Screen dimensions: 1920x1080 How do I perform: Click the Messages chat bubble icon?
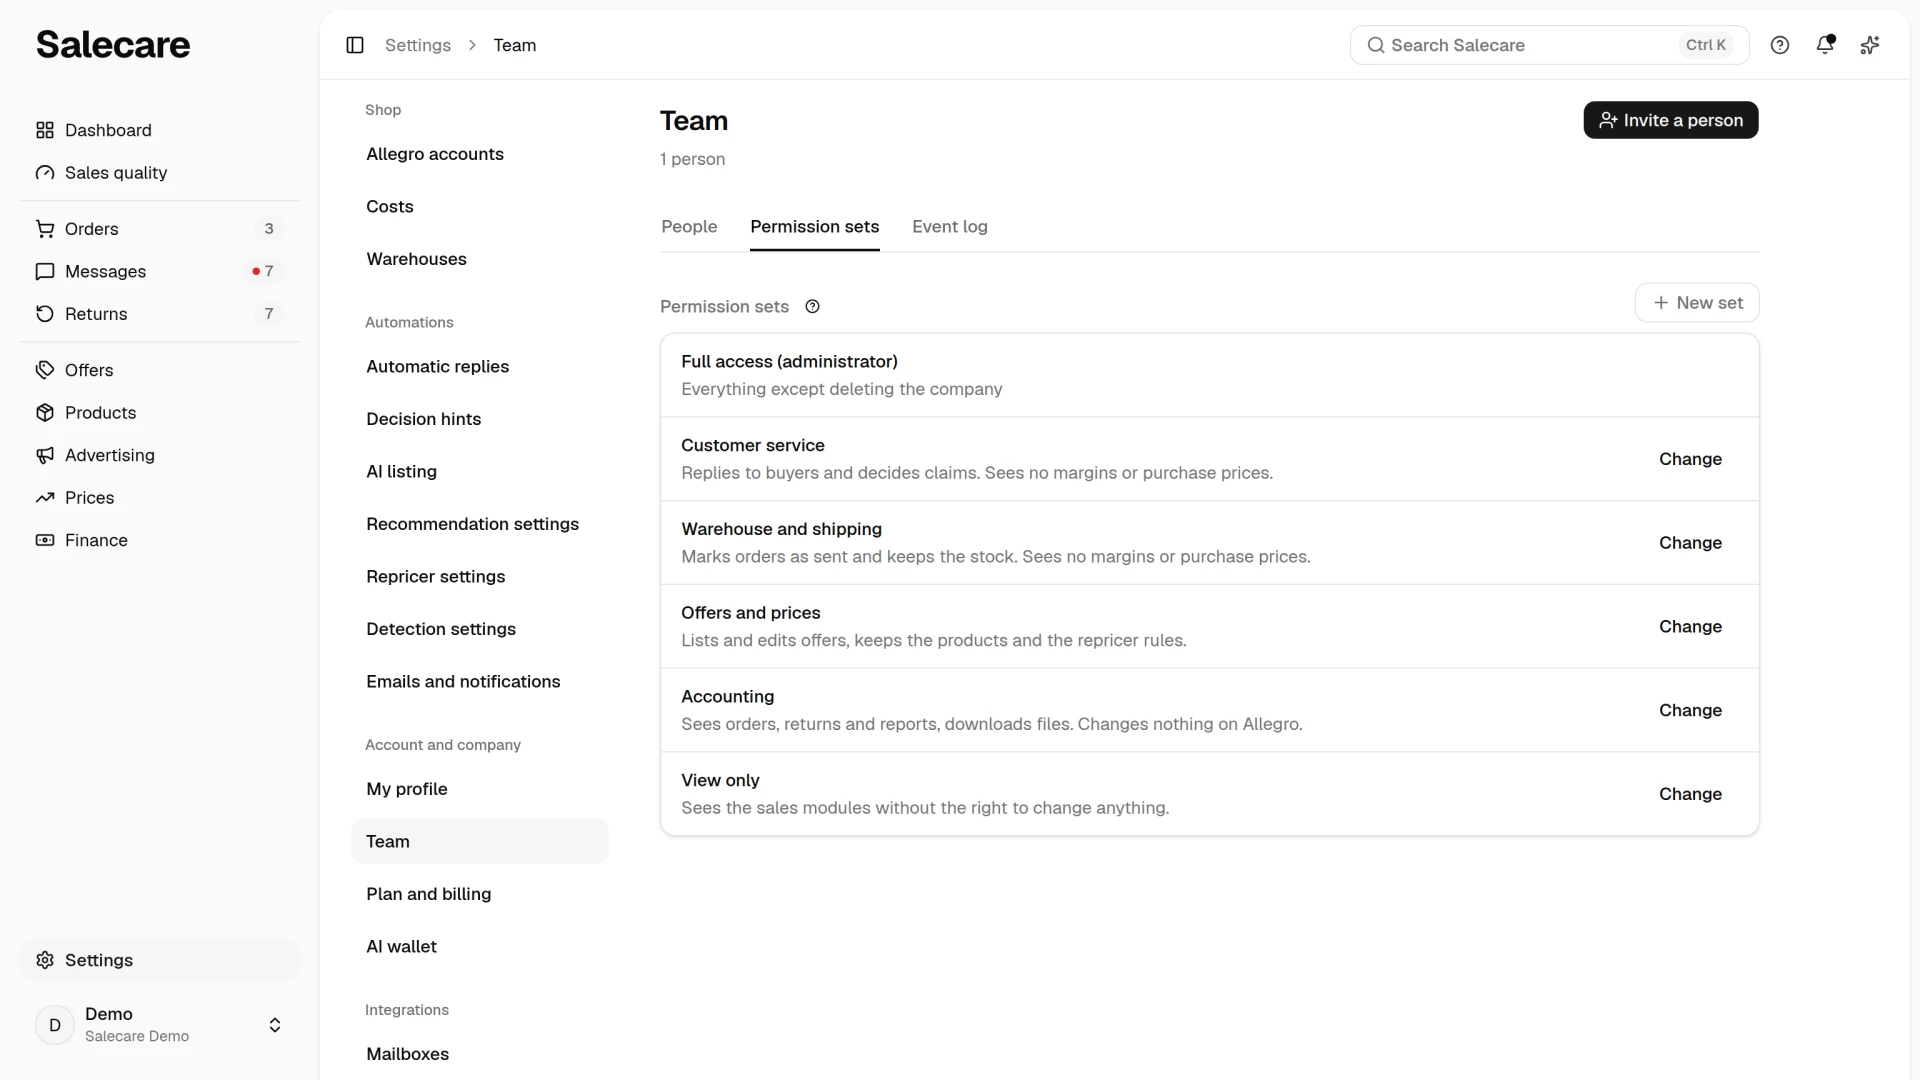tap(45, 272)
